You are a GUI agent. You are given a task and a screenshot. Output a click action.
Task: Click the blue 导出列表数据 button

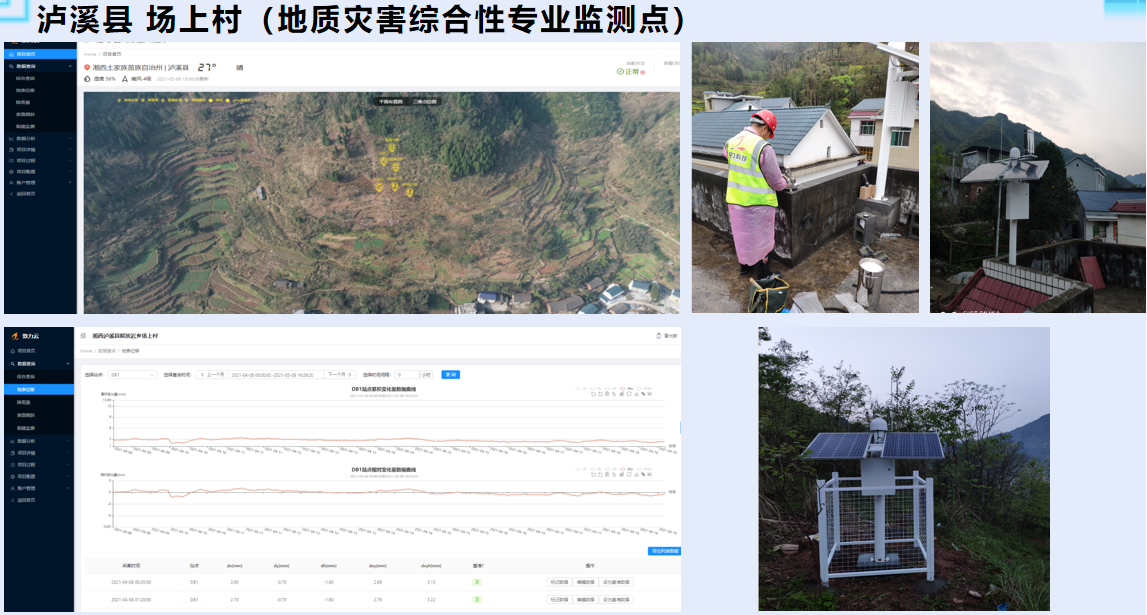pos(663,551)
